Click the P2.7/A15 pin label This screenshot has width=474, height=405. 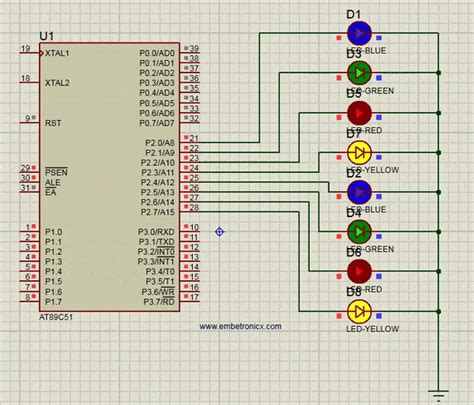click(x=158, y=212)
